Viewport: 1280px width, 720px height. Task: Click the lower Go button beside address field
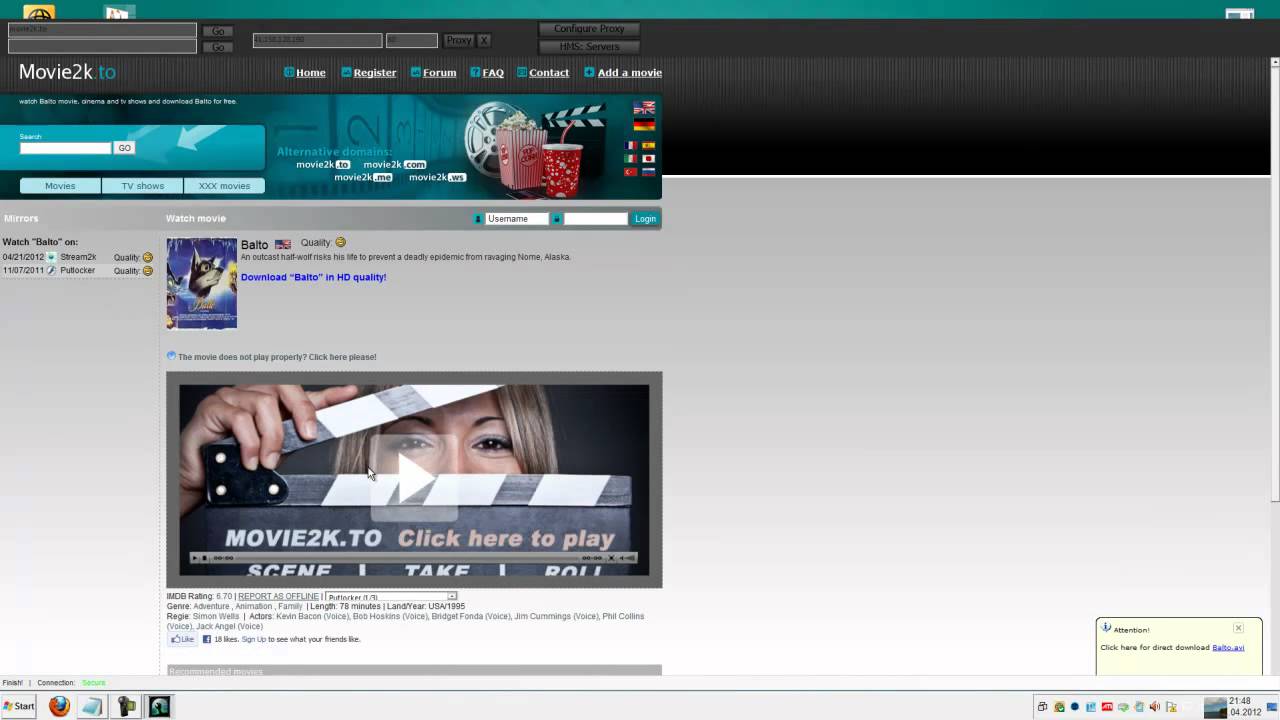(x=218, y=47)
